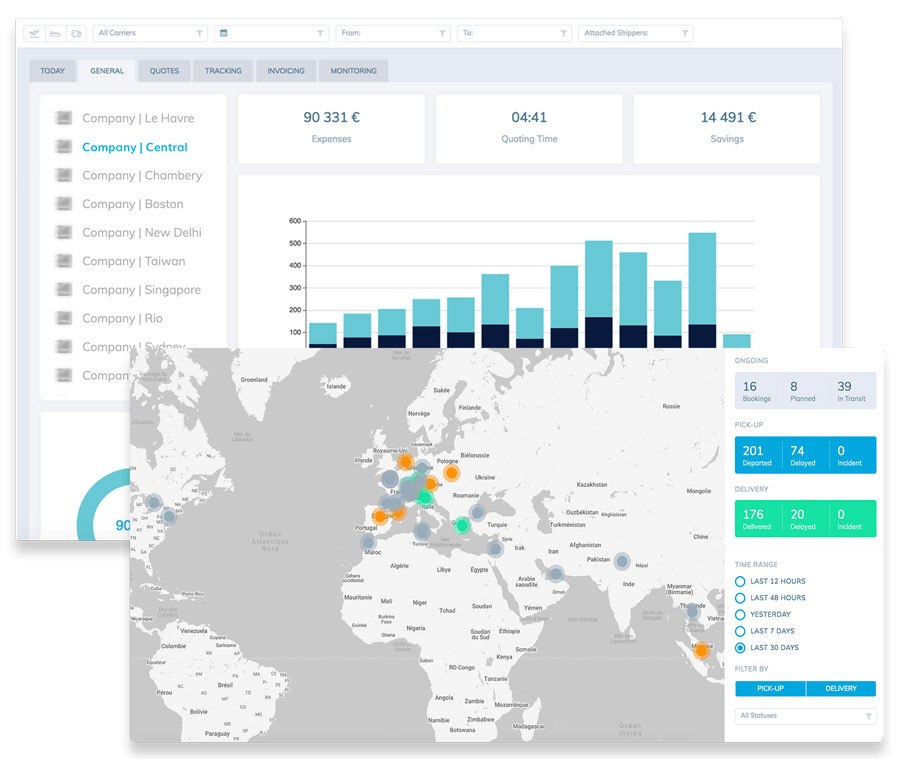Click the gray map marker near Pakistan
Image resolution: width=900 pixels, height=759 pixels.
click(622, 561)
